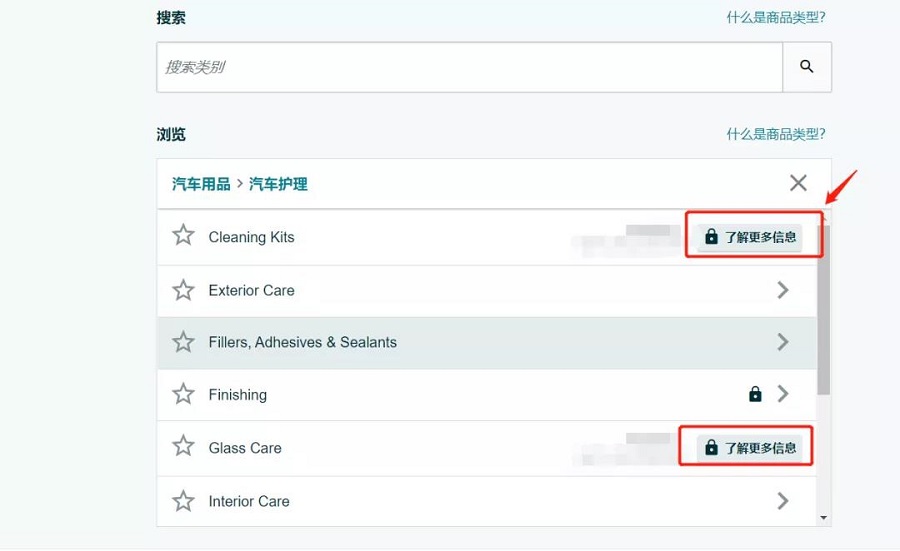
Task: Click 了解更多信息 button for Cleaning Kits
Action: tap(751, 237)
